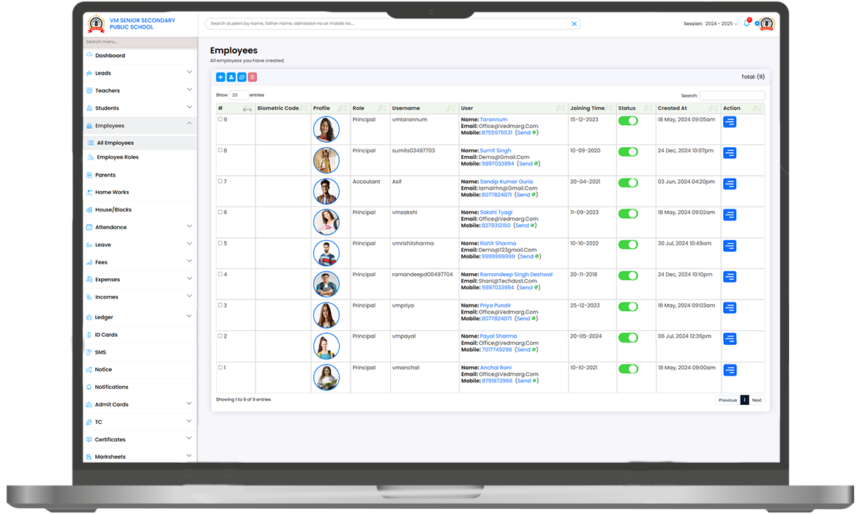Open action menu for Tarannum's row
This screenshot has width=860, height=514.
pyautogui.click(x=729, y=122)
